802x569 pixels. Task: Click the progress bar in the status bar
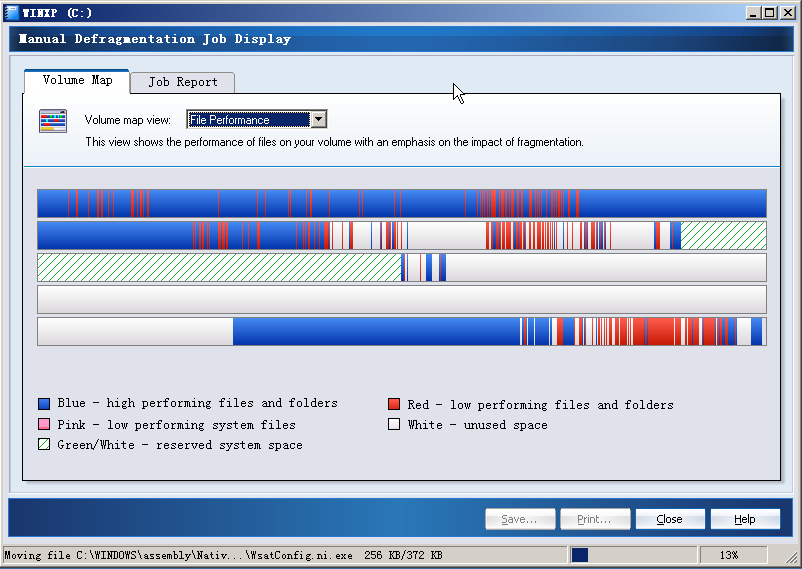click(x=634, y=555)
